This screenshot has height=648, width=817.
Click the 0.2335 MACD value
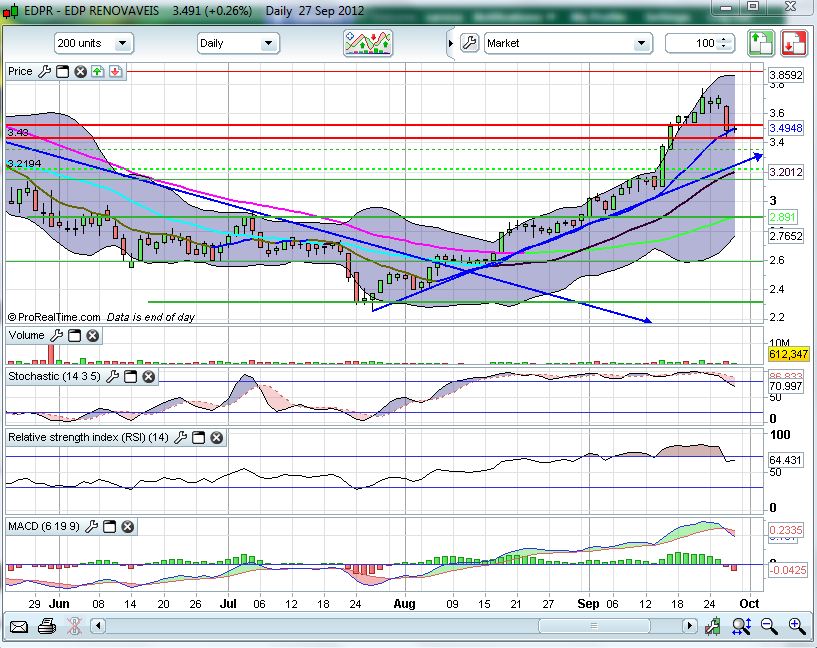[786, 530]
